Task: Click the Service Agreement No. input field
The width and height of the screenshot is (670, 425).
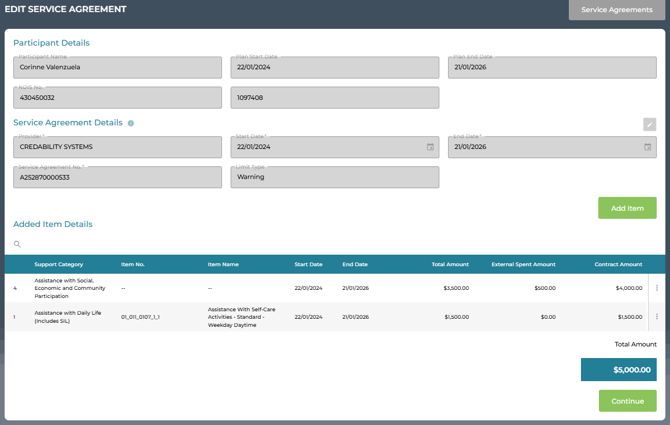Action: click(117, 177)
